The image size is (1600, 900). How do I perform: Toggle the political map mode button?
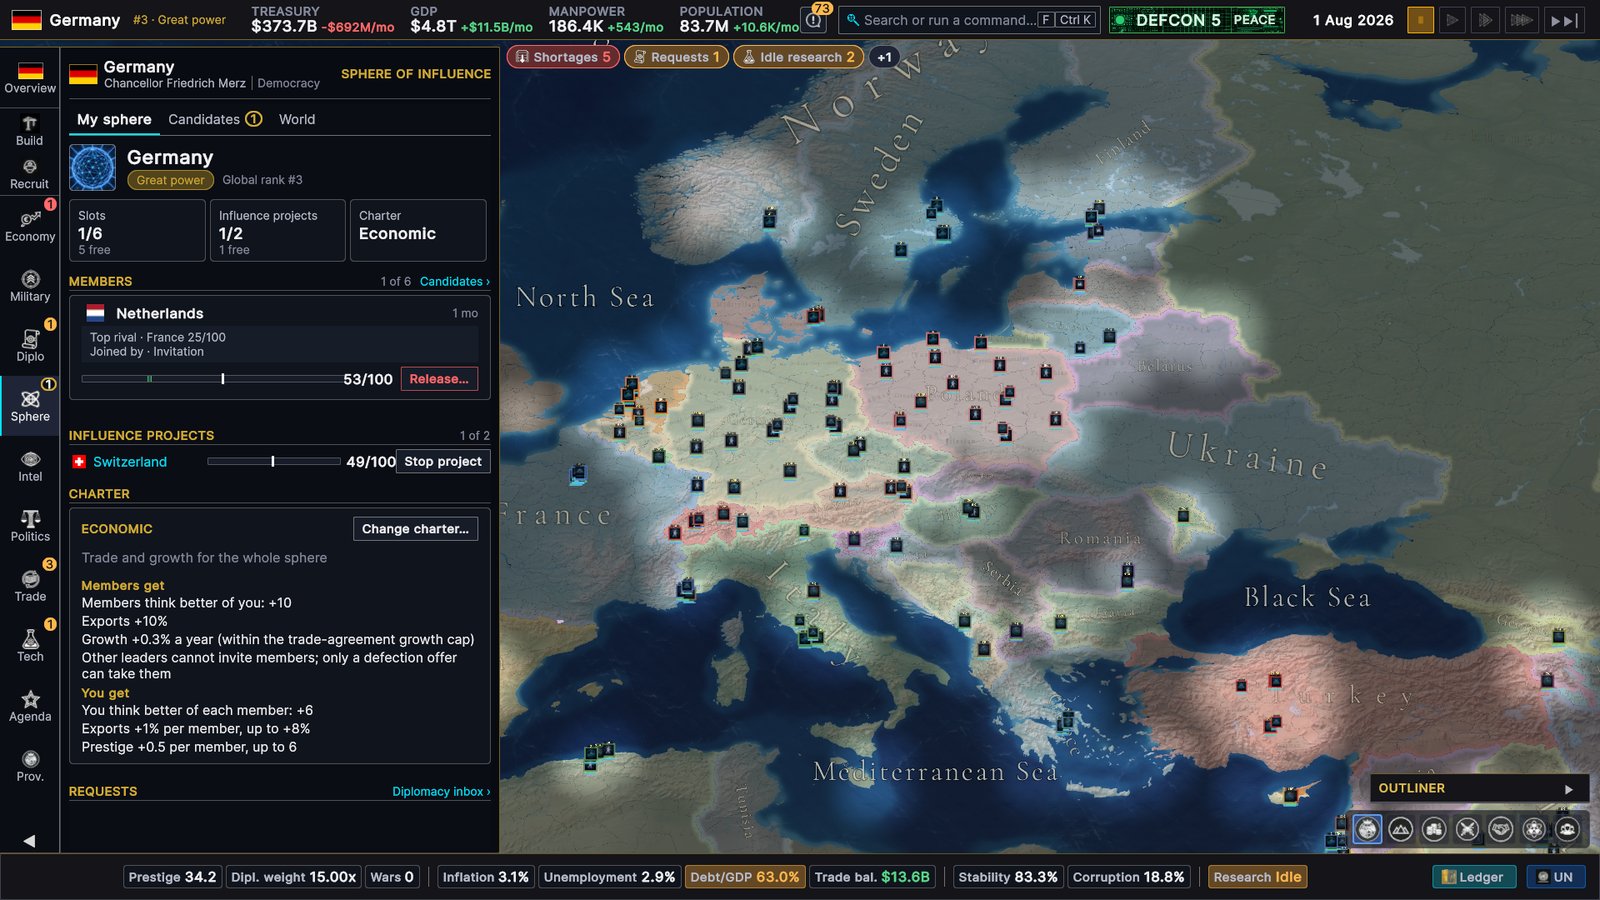(x=1367, y=829)
